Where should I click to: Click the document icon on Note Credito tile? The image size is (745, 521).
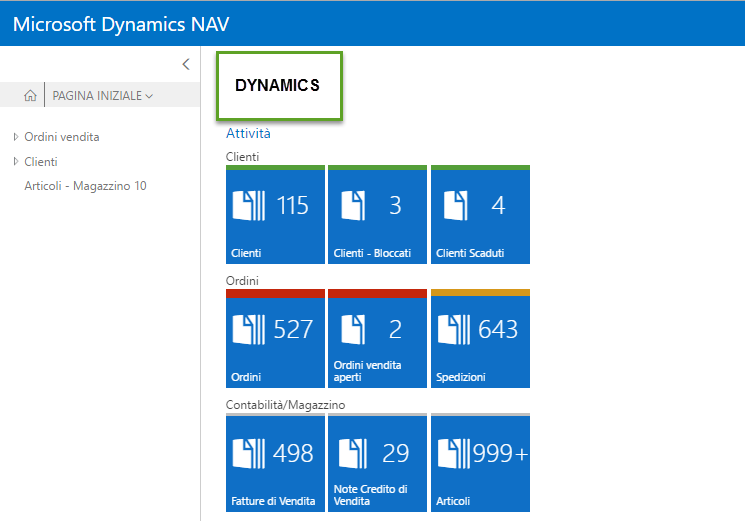353,454
